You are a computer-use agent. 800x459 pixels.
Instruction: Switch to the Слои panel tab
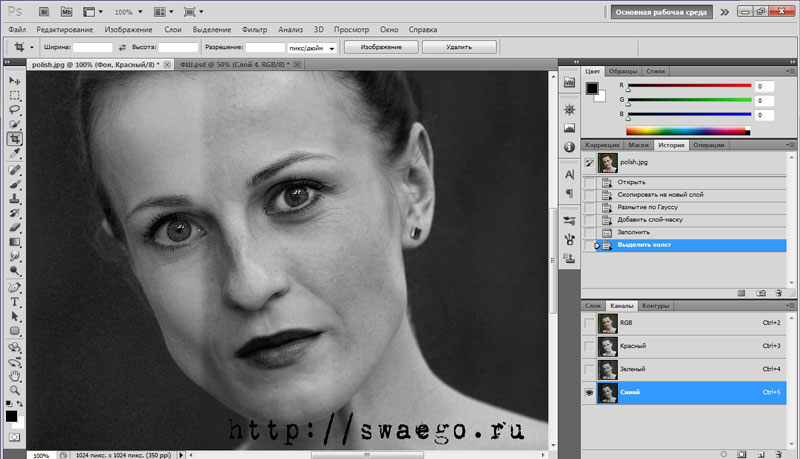point(593,305)
